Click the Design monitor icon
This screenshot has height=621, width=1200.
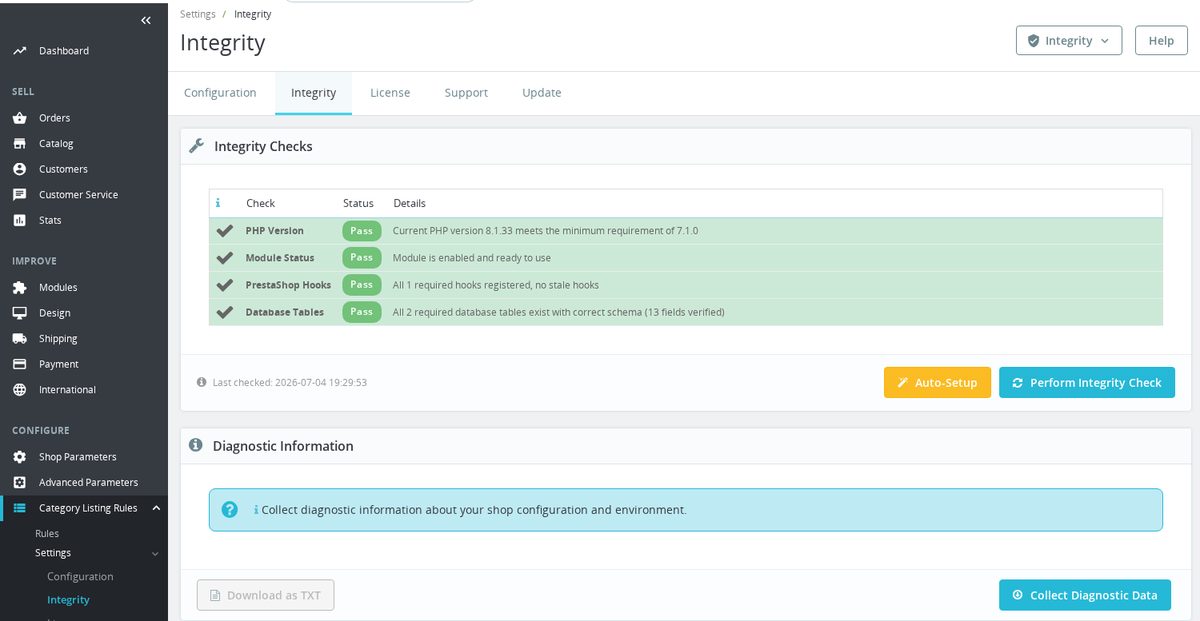tap(19, 312)
